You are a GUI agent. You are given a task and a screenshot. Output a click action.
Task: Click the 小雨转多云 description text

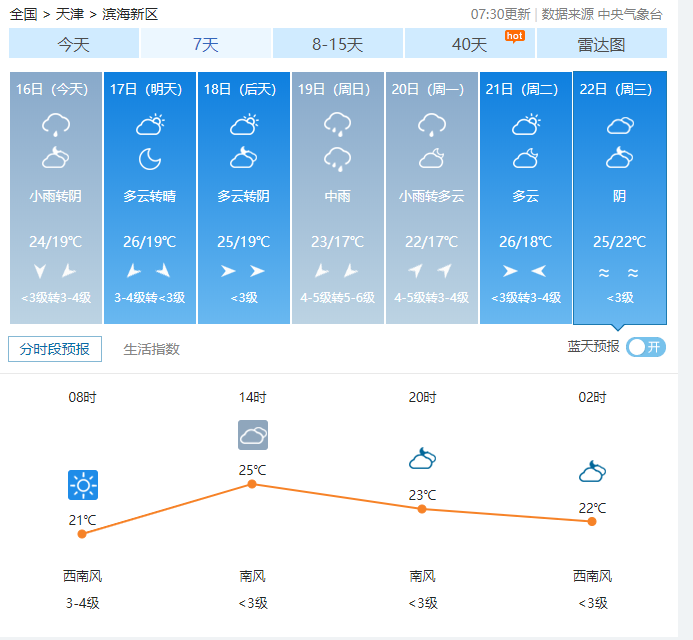click(432, 196)
